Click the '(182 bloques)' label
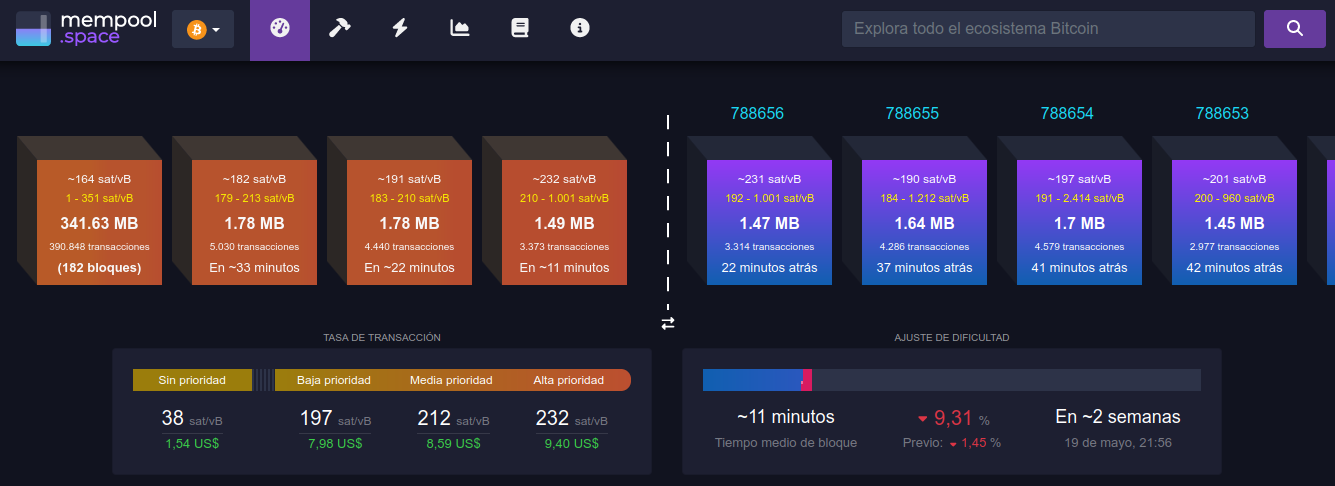Viewport: 1335px width, 486px height. point(99,268)
